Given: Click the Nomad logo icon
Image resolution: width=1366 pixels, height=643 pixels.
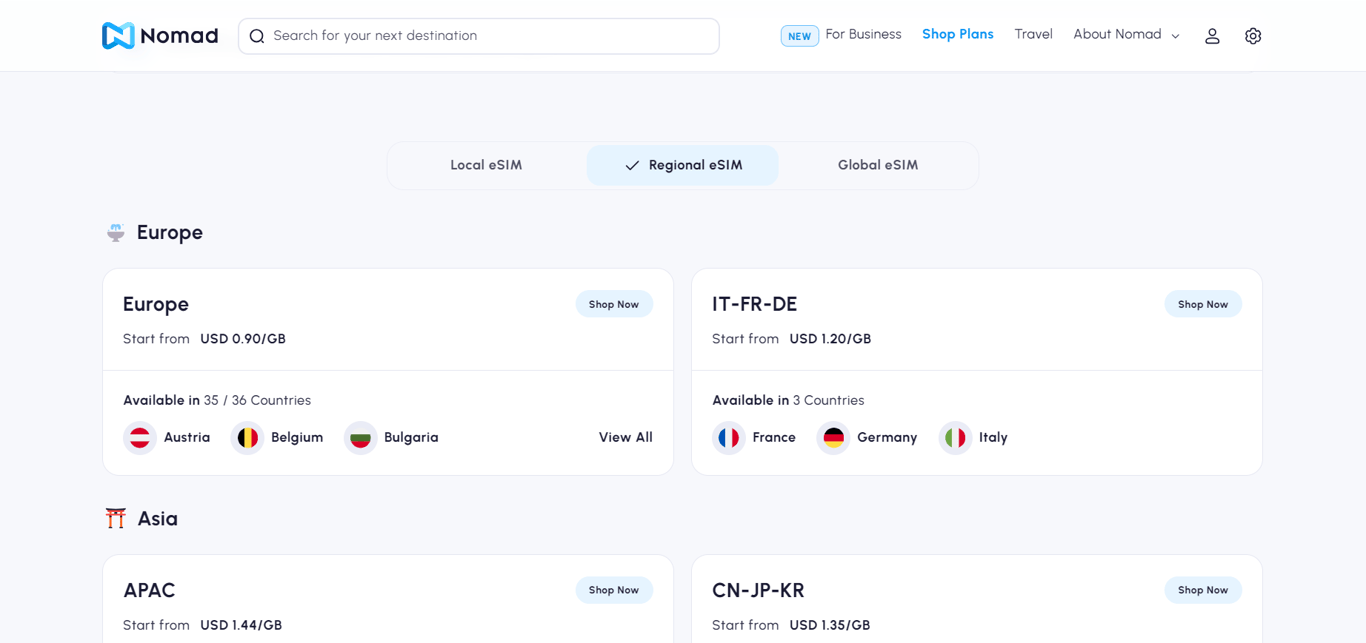Looking at the screenshot, I should pos(118,36).
